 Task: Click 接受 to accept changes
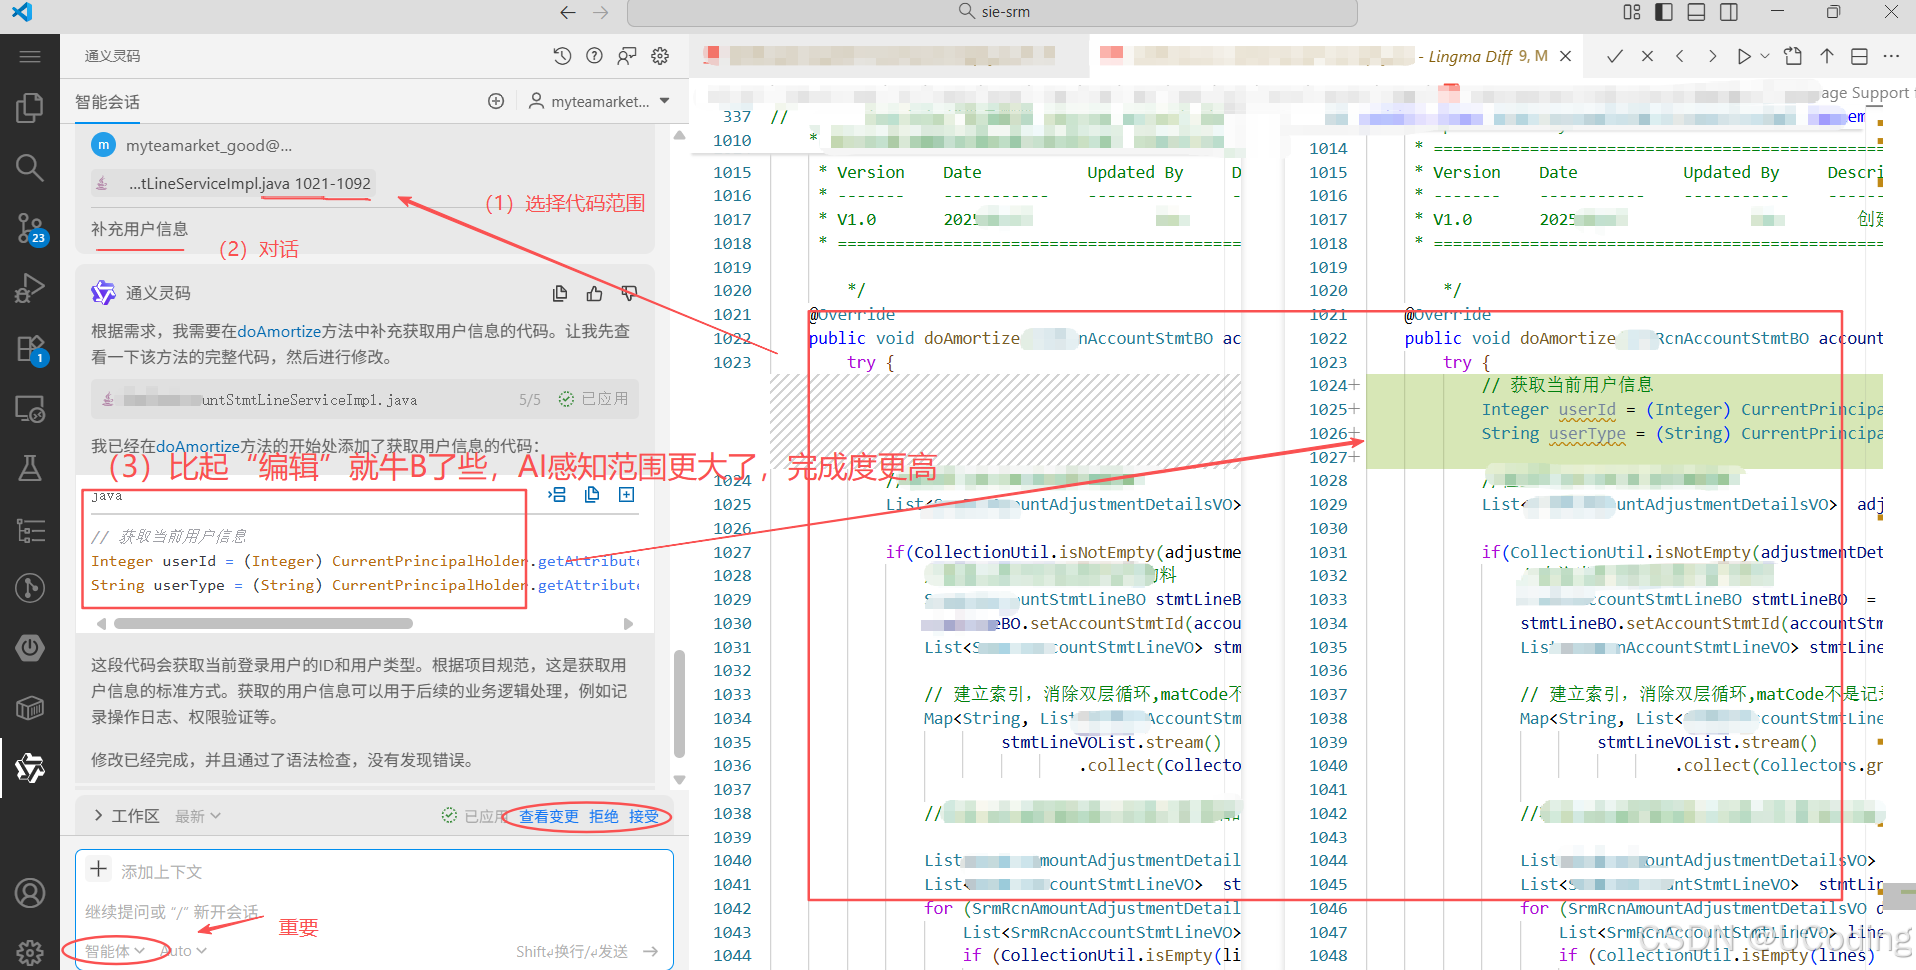644,816
